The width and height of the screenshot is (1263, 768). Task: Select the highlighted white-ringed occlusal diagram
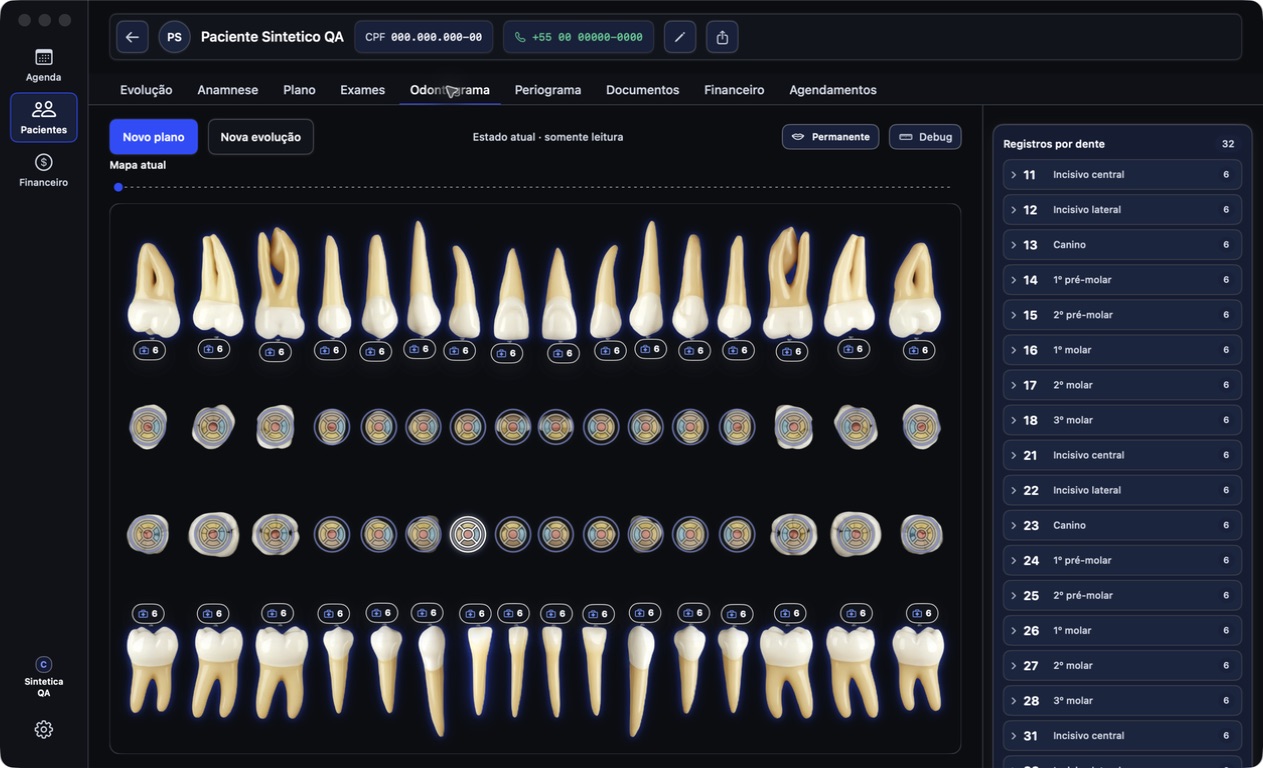[467, 534]
